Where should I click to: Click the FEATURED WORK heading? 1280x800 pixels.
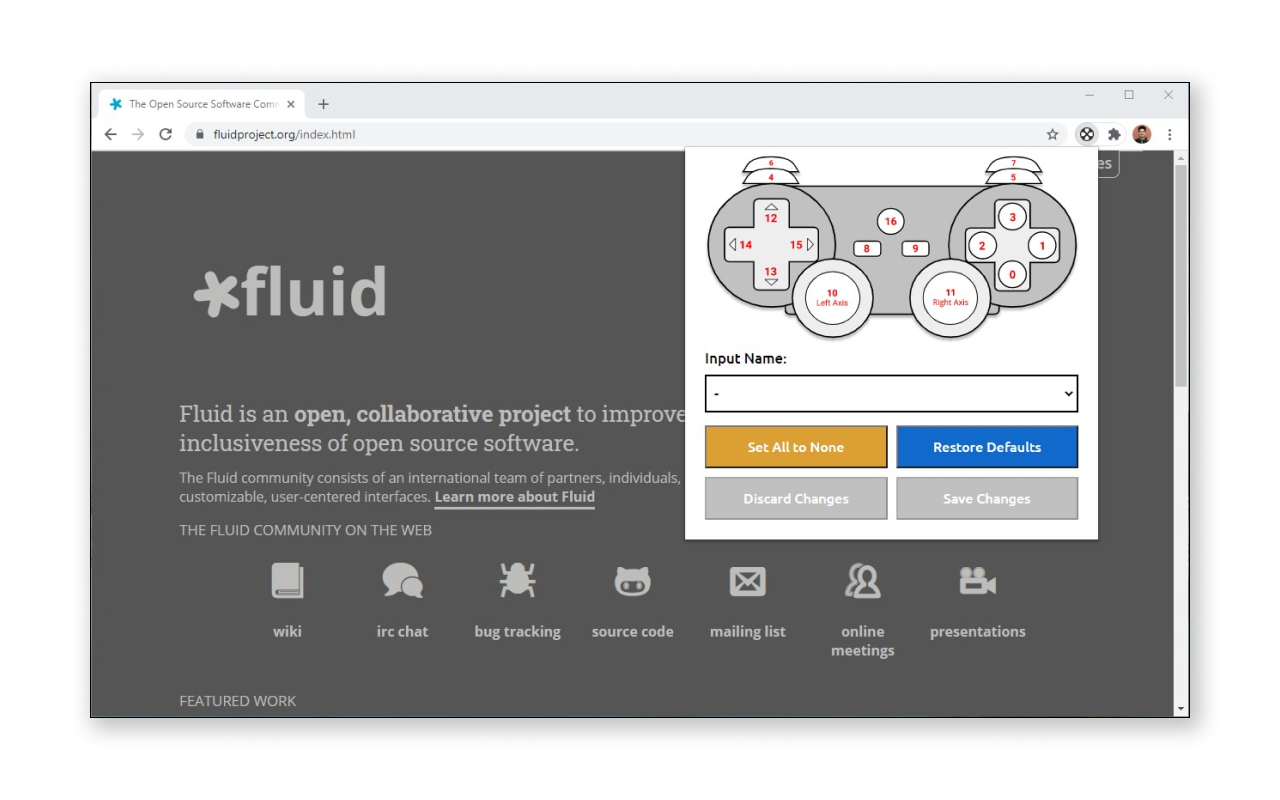pyautogui.click(x=238, y=701)
